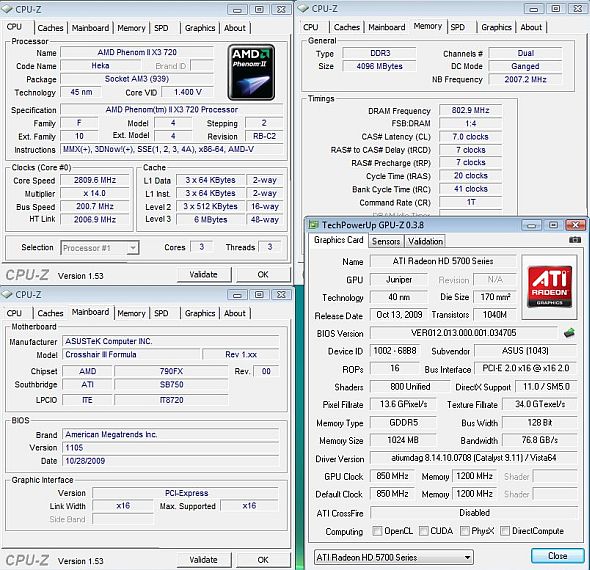
Task: Click the Shaders value 800 Unified
Action: pyautogui.click(x=410, y=386)
